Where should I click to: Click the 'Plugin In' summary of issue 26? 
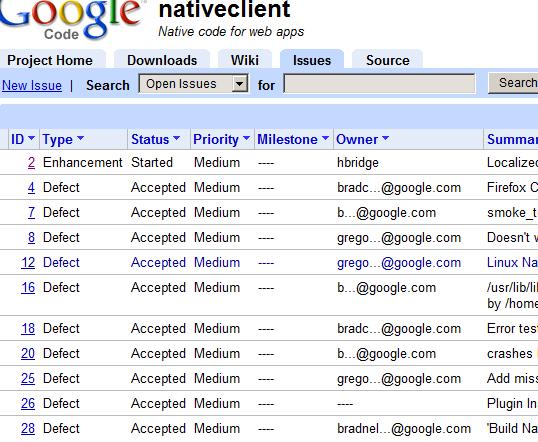[x=512, y=404]
